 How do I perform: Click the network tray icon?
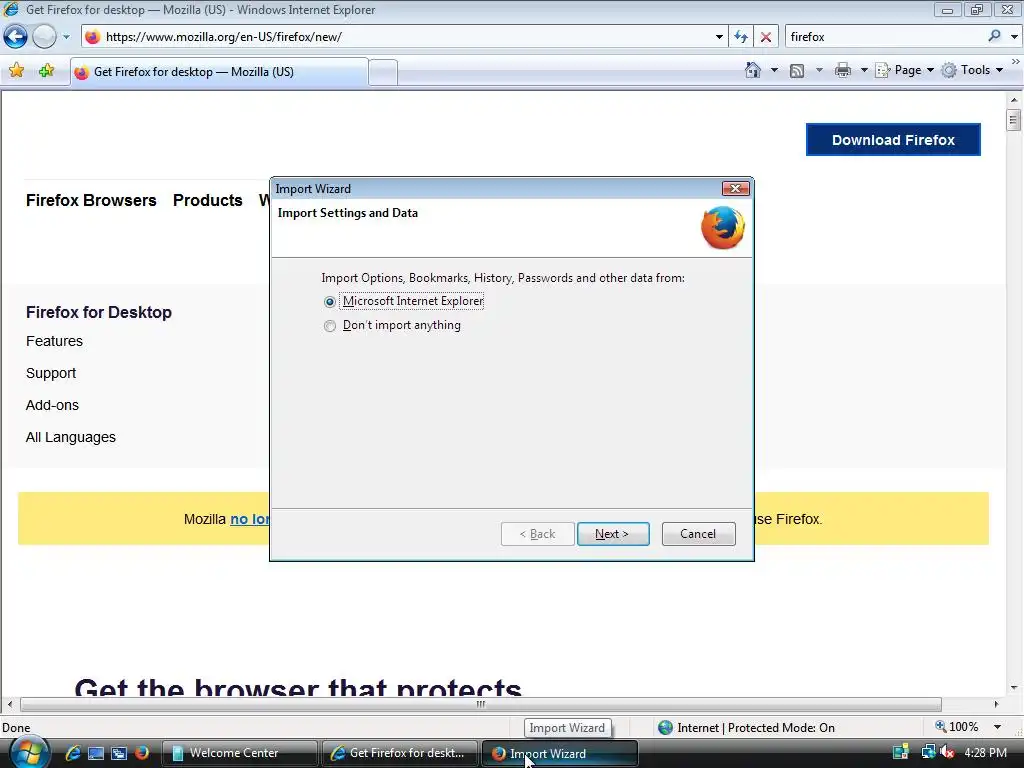point(927,752)
